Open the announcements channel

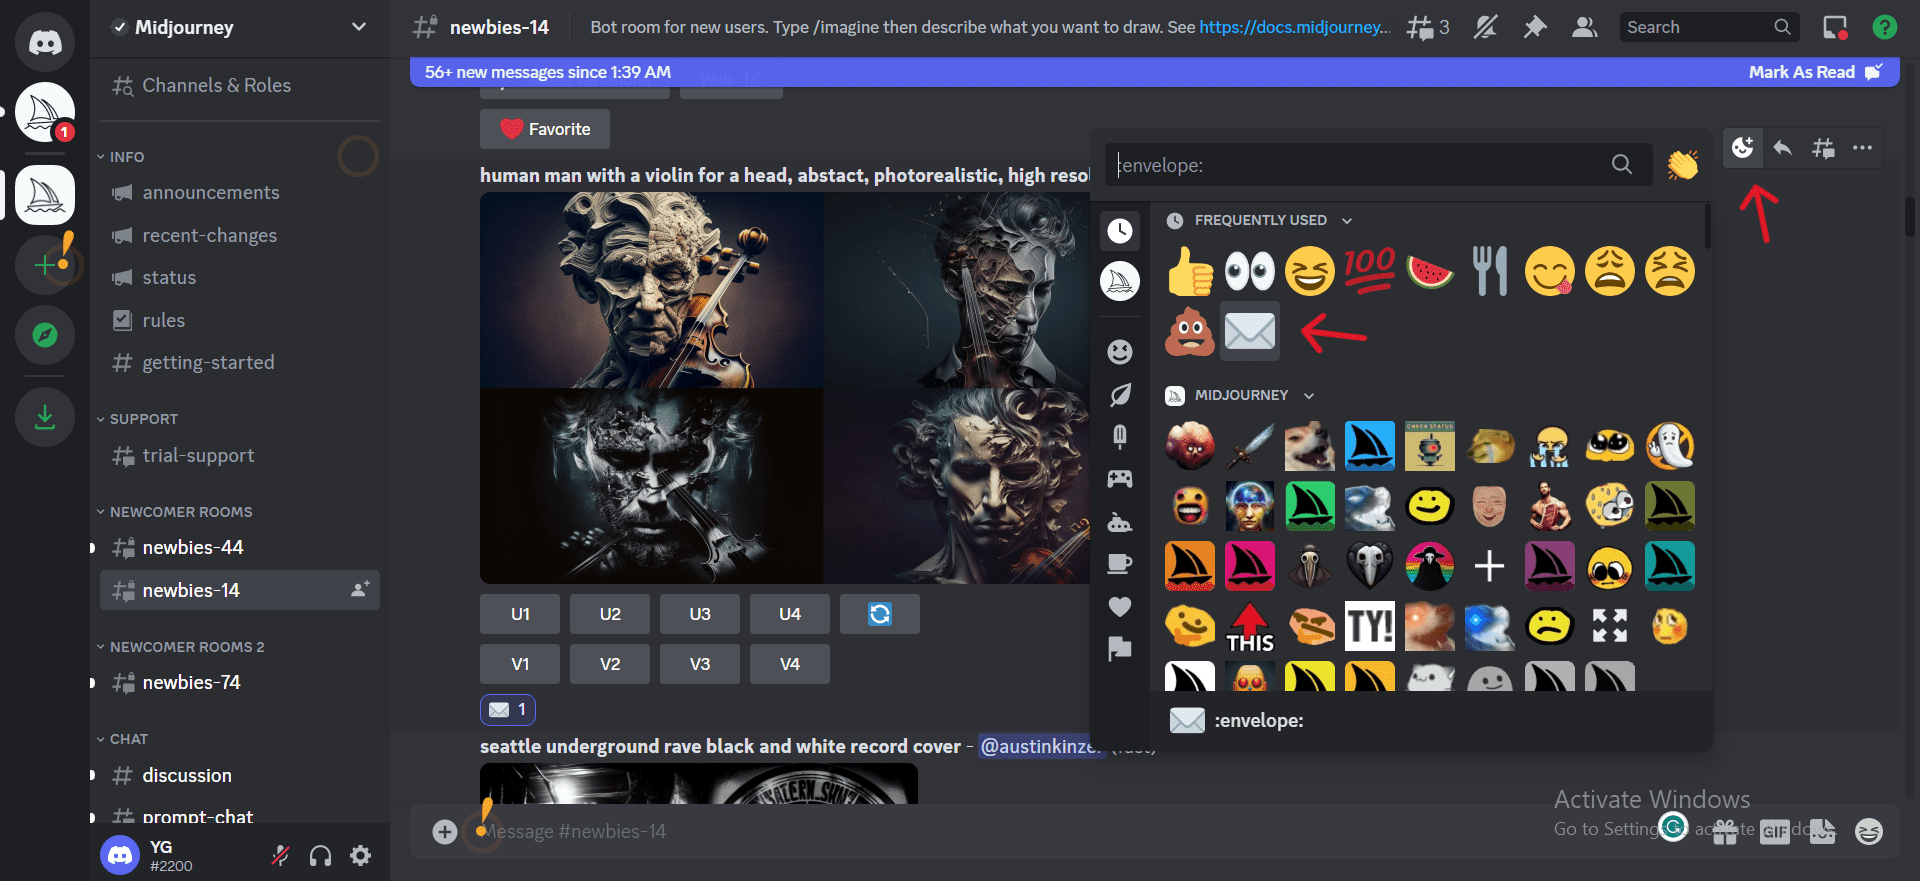pyautogui.click(x=210, y=192)
